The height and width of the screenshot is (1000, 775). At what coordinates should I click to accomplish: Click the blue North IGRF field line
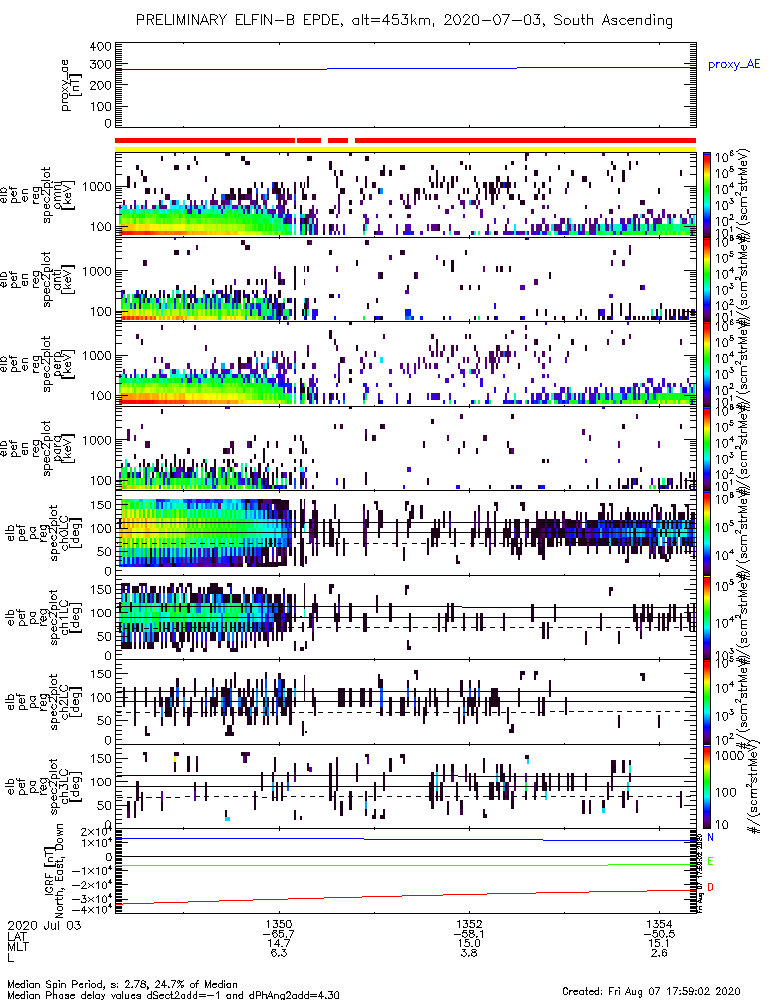coord(405,839)
